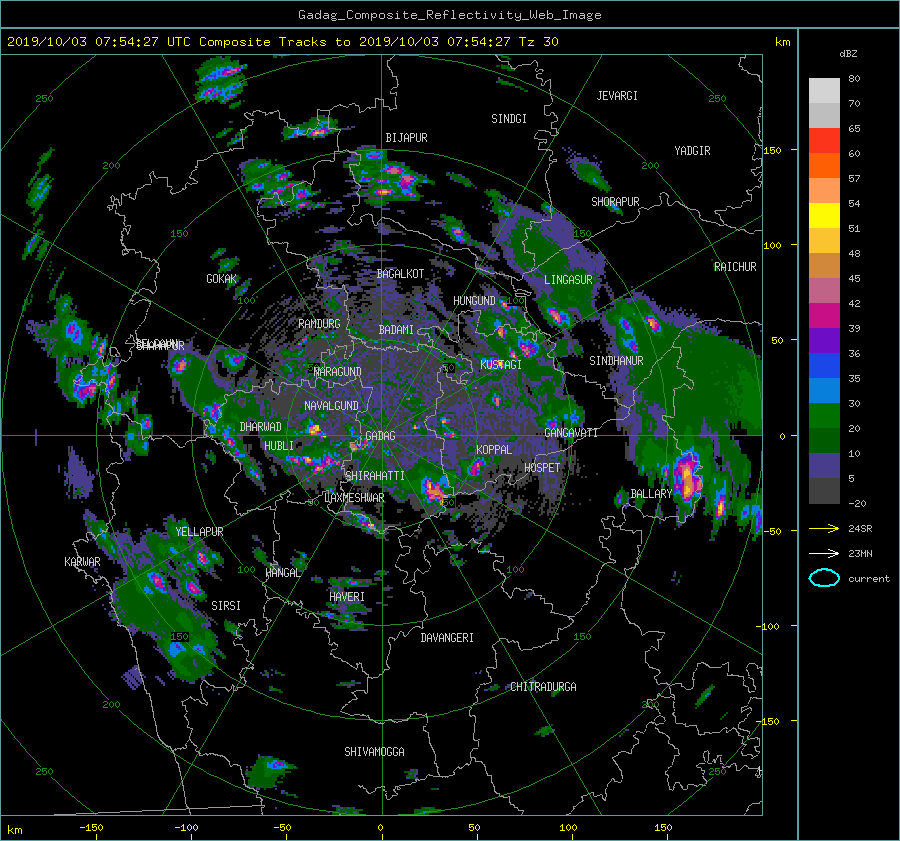Viewport: 900px width, 841px height.
Task: Click the NAVALGUND city label
Action: pyautogui.click(x=331, y=405)
